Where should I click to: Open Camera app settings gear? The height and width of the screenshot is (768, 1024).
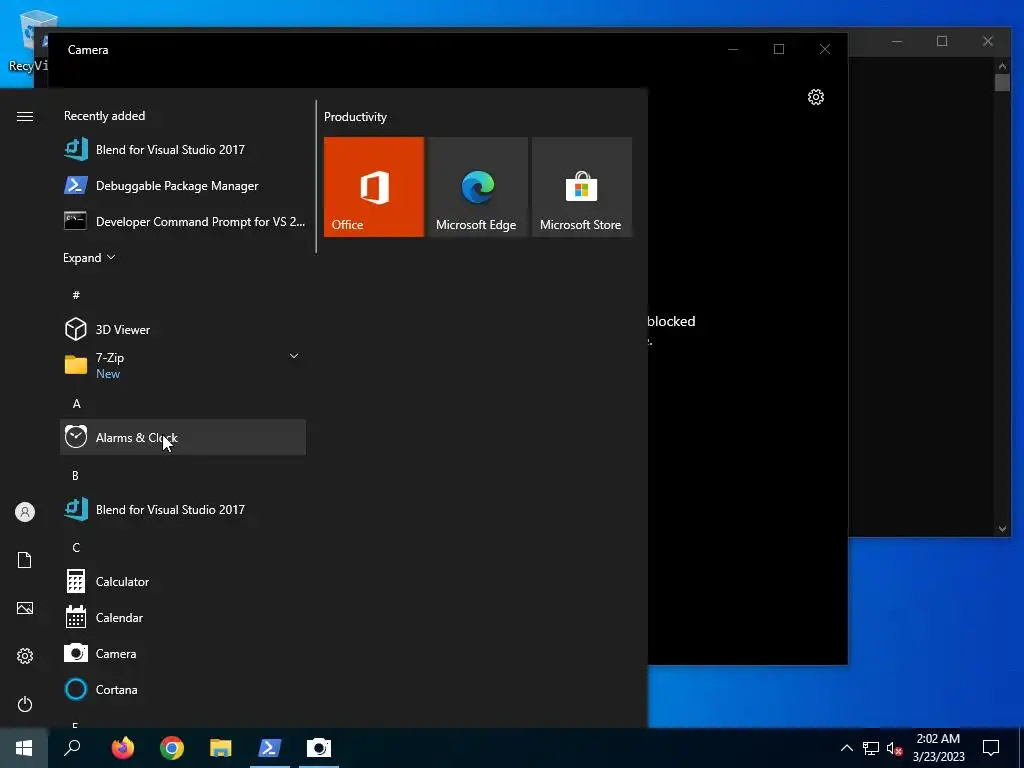(x=816, y=97)
